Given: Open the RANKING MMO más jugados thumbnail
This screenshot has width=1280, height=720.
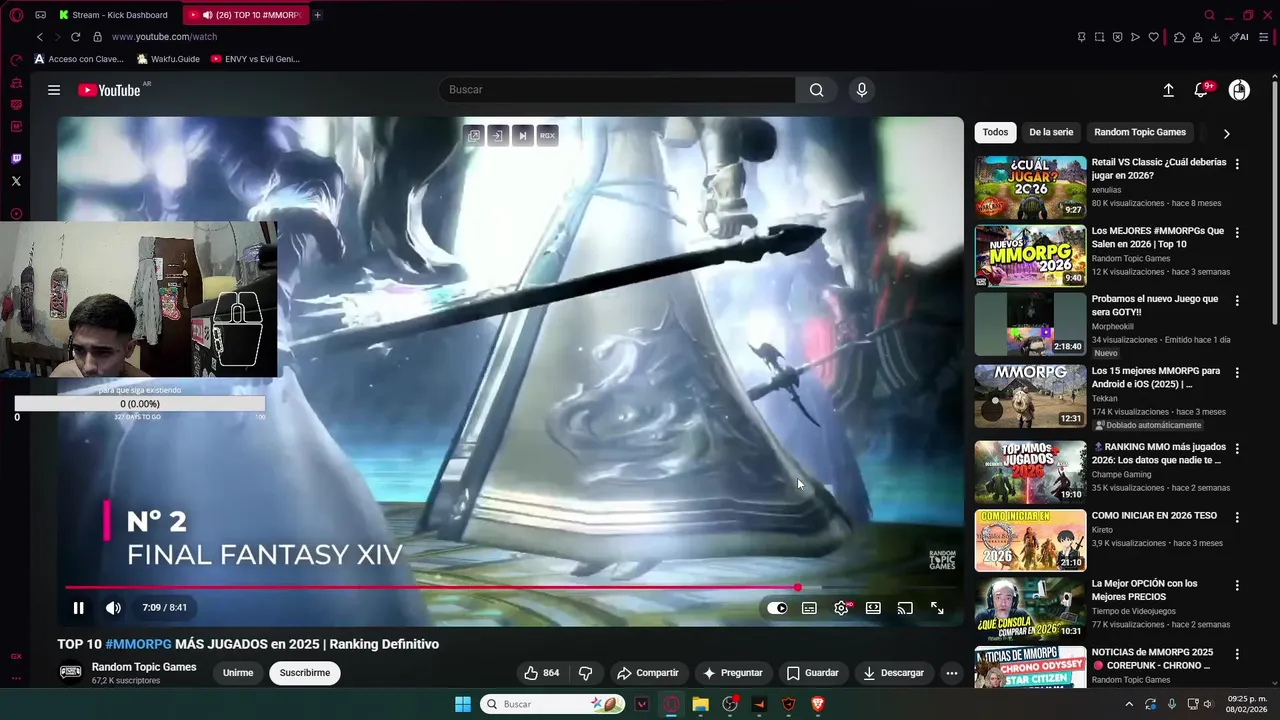Looking at the screenshot, I should (x=1030, y=472).
